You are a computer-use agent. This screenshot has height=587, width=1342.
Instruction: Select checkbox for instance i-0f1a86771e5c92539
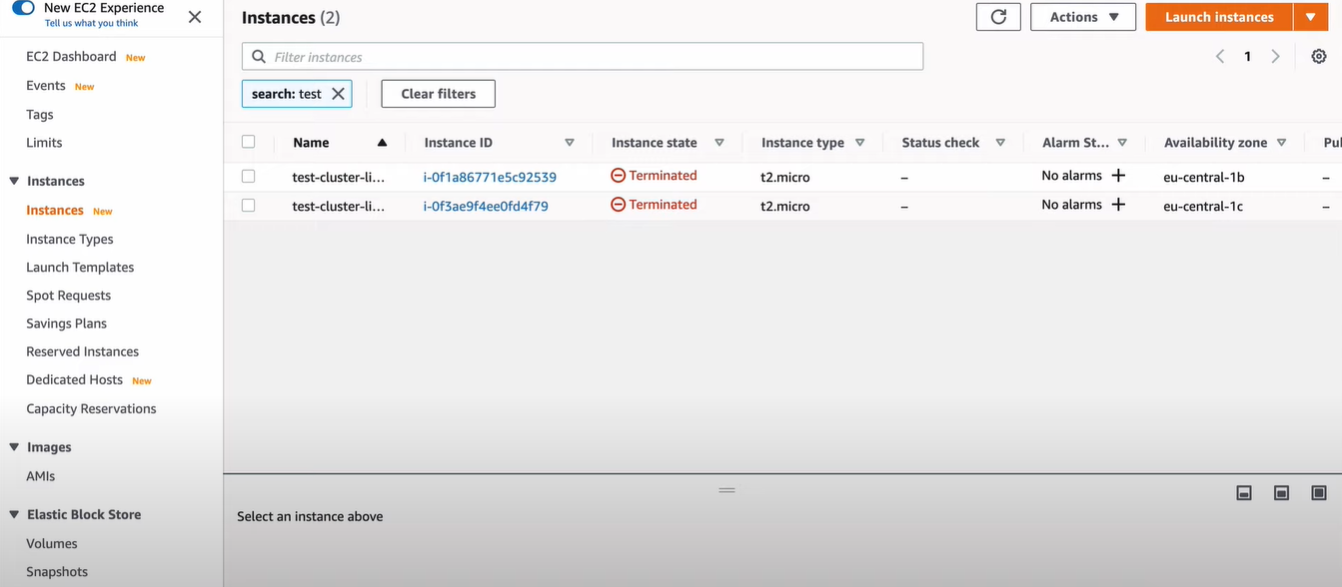pyautogui.click(x=248, y=176)
